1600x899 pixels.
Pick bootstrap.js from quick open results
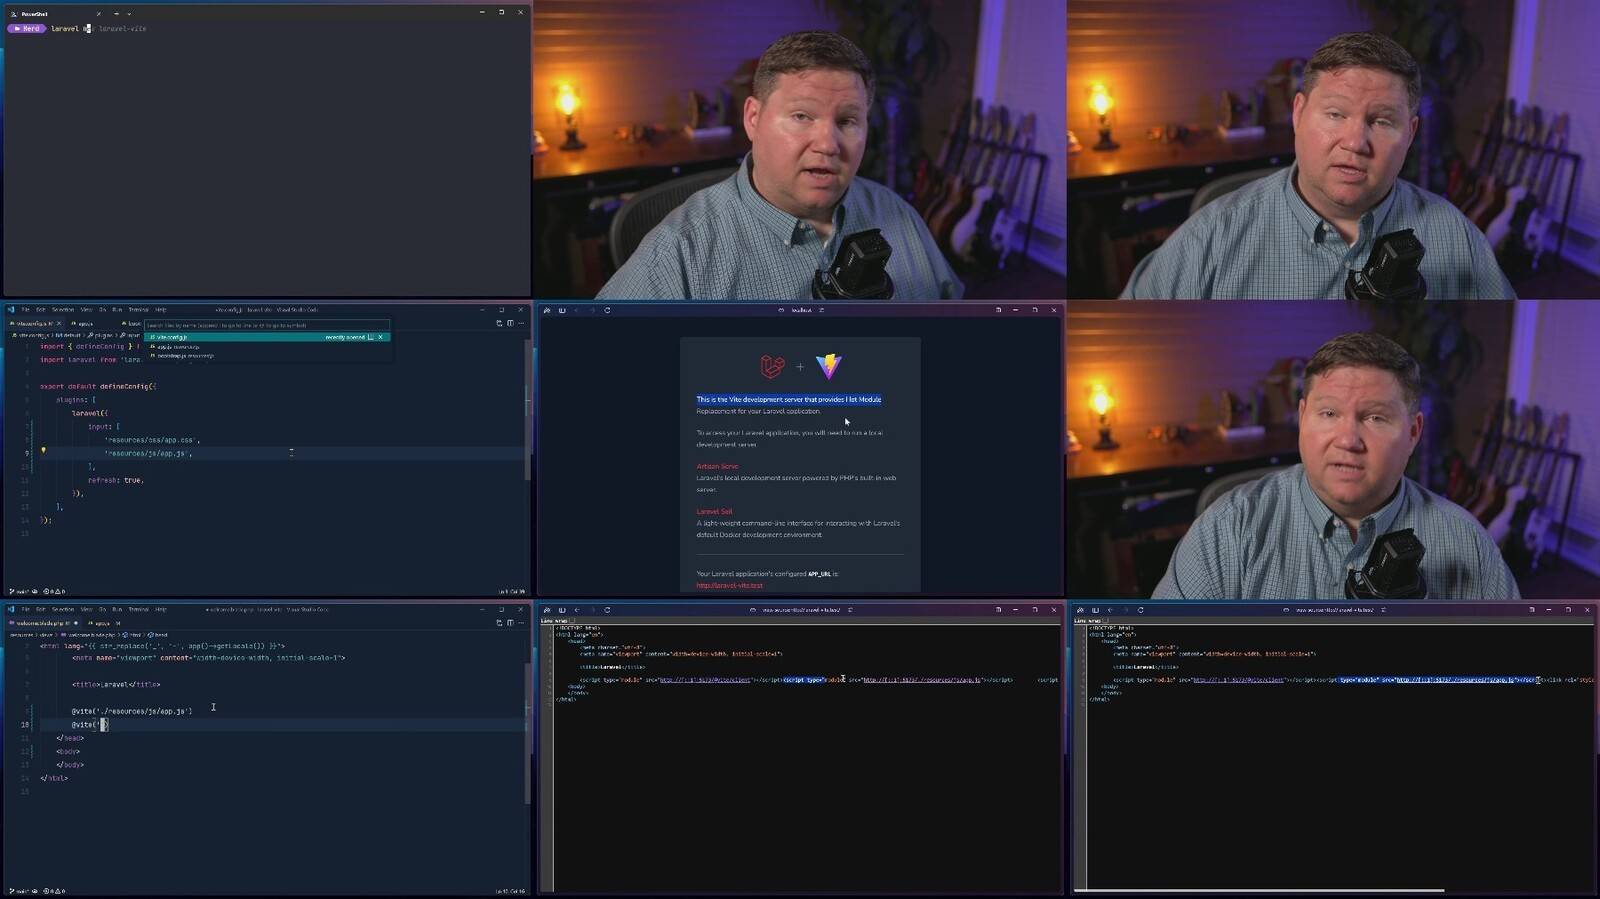pyautogui.click(x=181, y=356)
